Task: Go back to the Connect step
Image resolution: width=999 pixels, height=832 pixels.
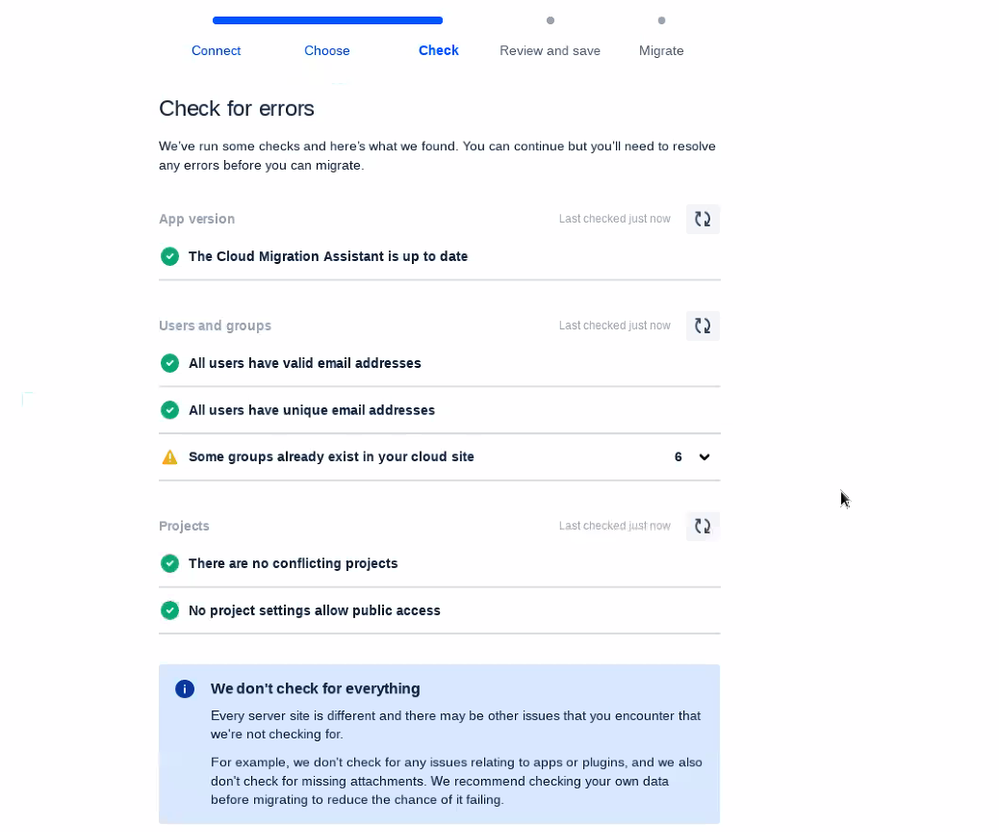Action: 216,50
